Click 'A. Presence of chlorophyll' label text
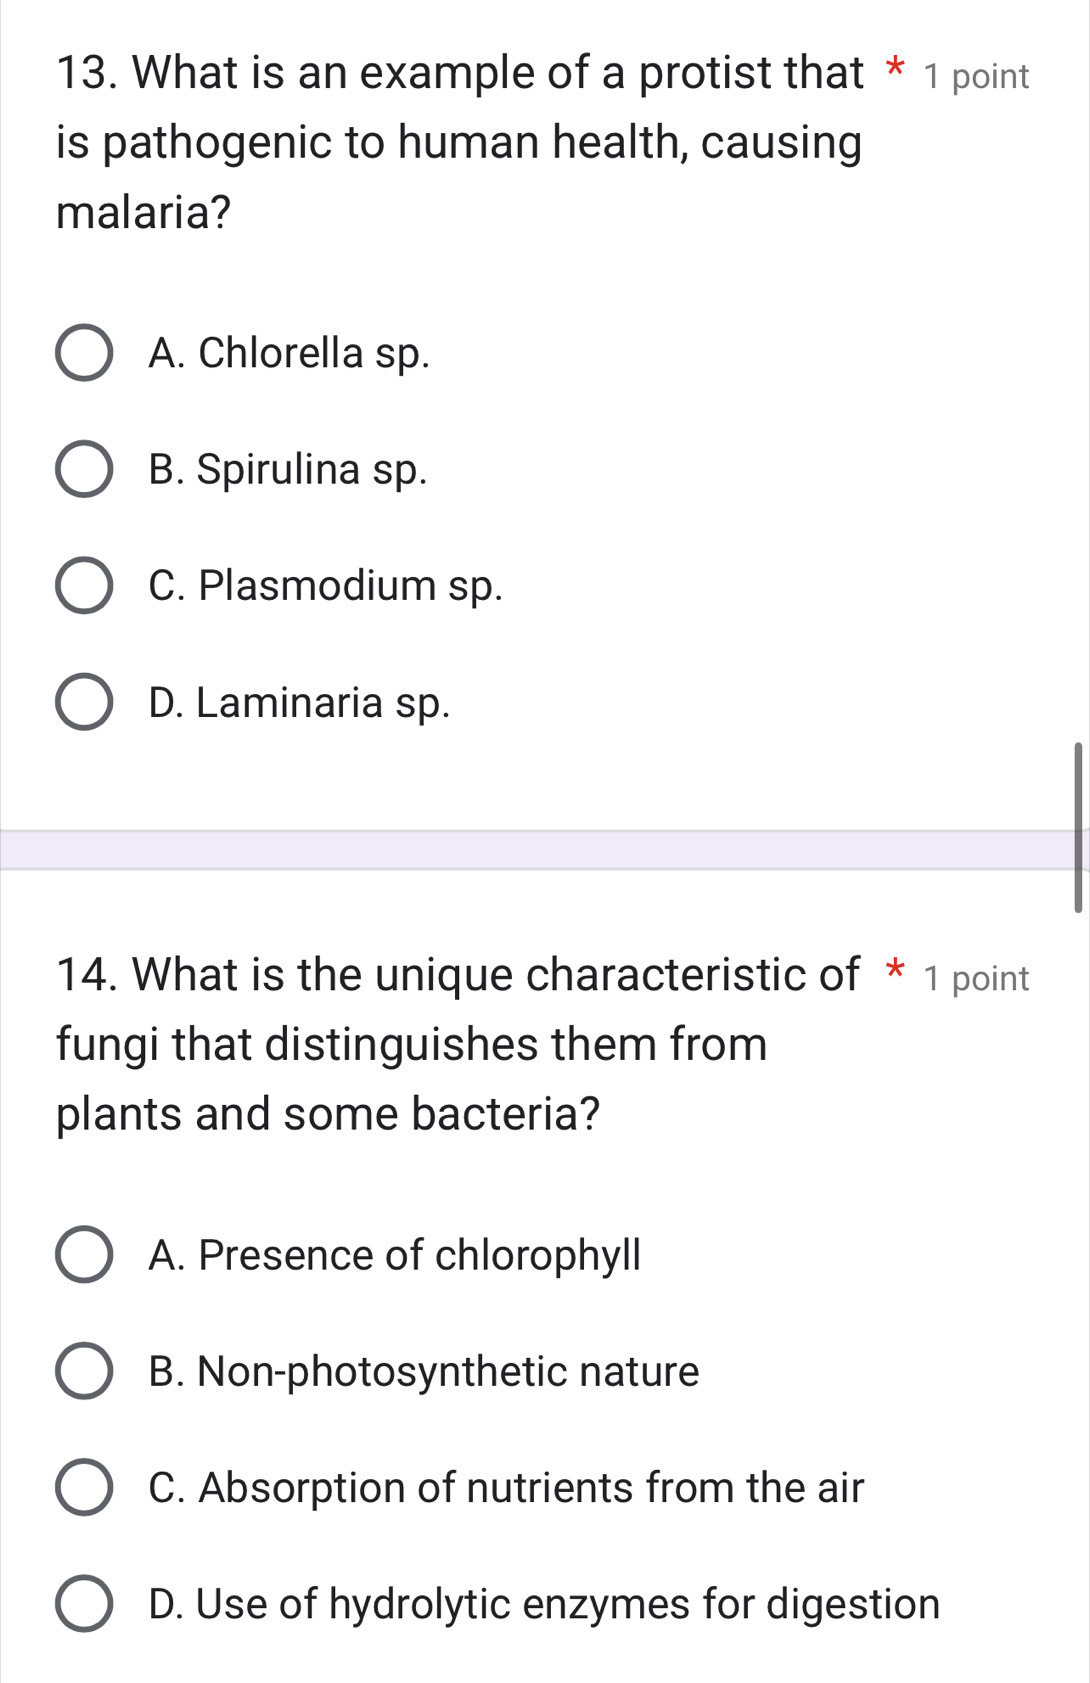Image resolution: width=1090 pixels, height=1683 pixels. [394, 1255]
